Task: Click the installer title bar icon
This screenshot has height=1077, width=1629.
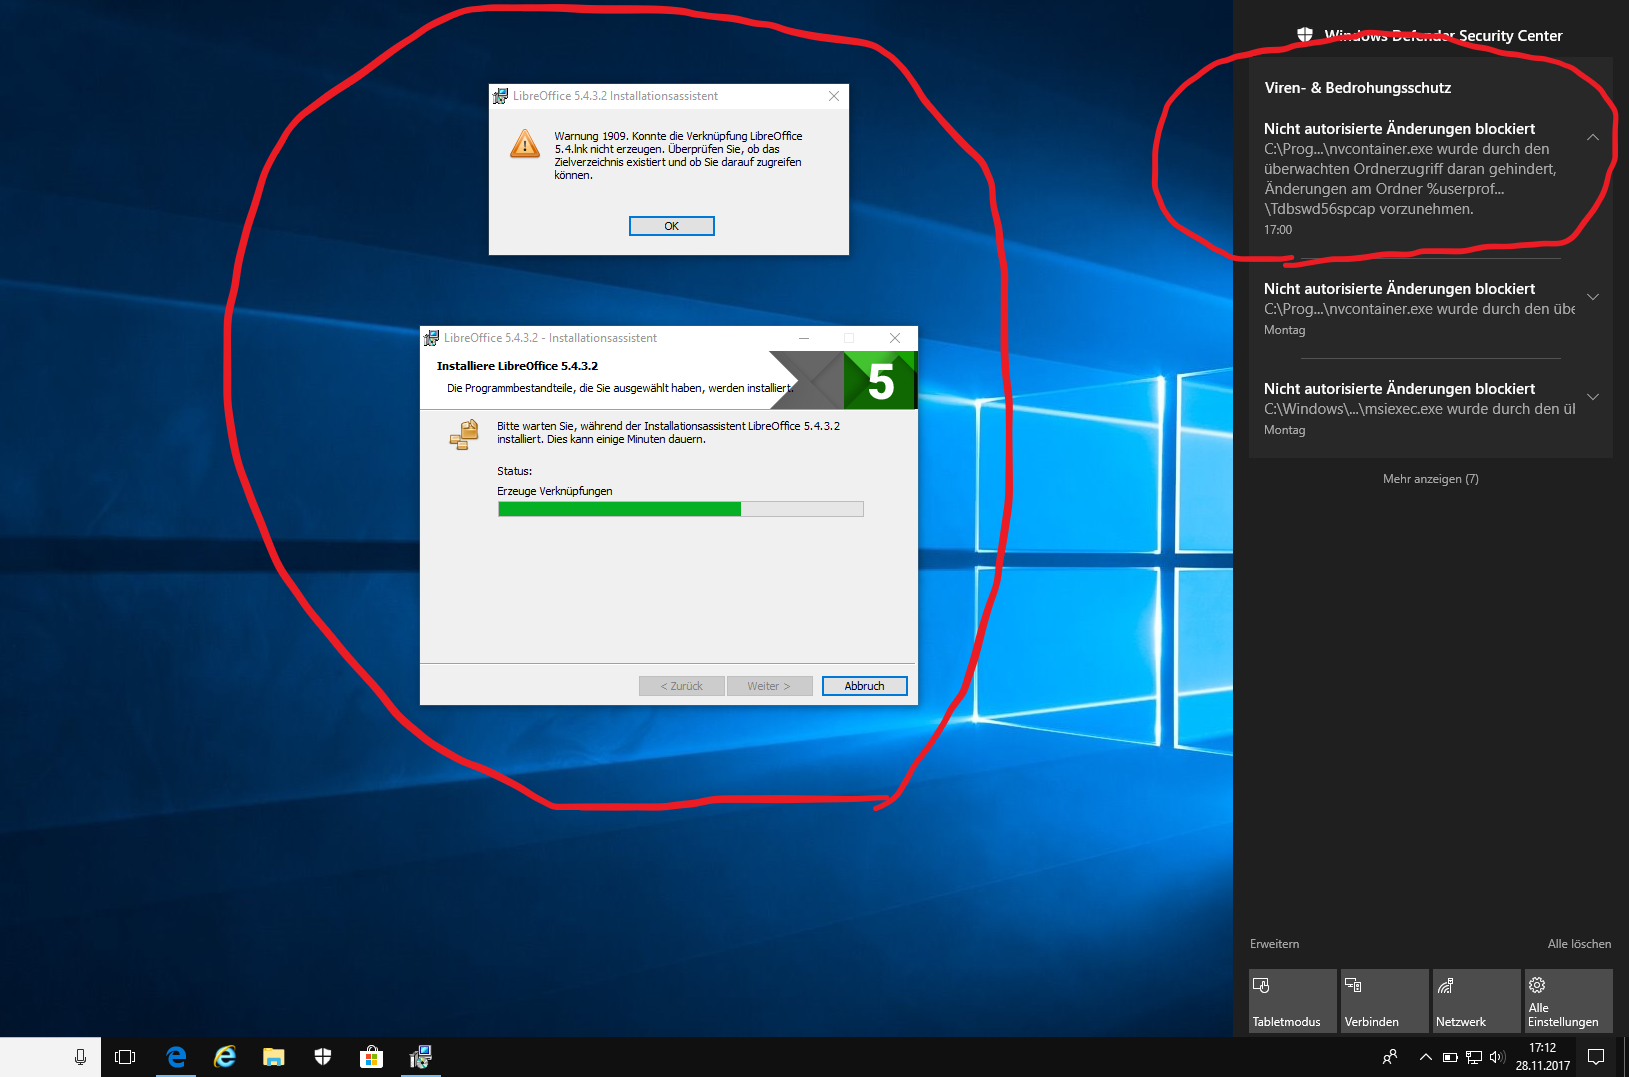Action: click(x=431, y=338)
